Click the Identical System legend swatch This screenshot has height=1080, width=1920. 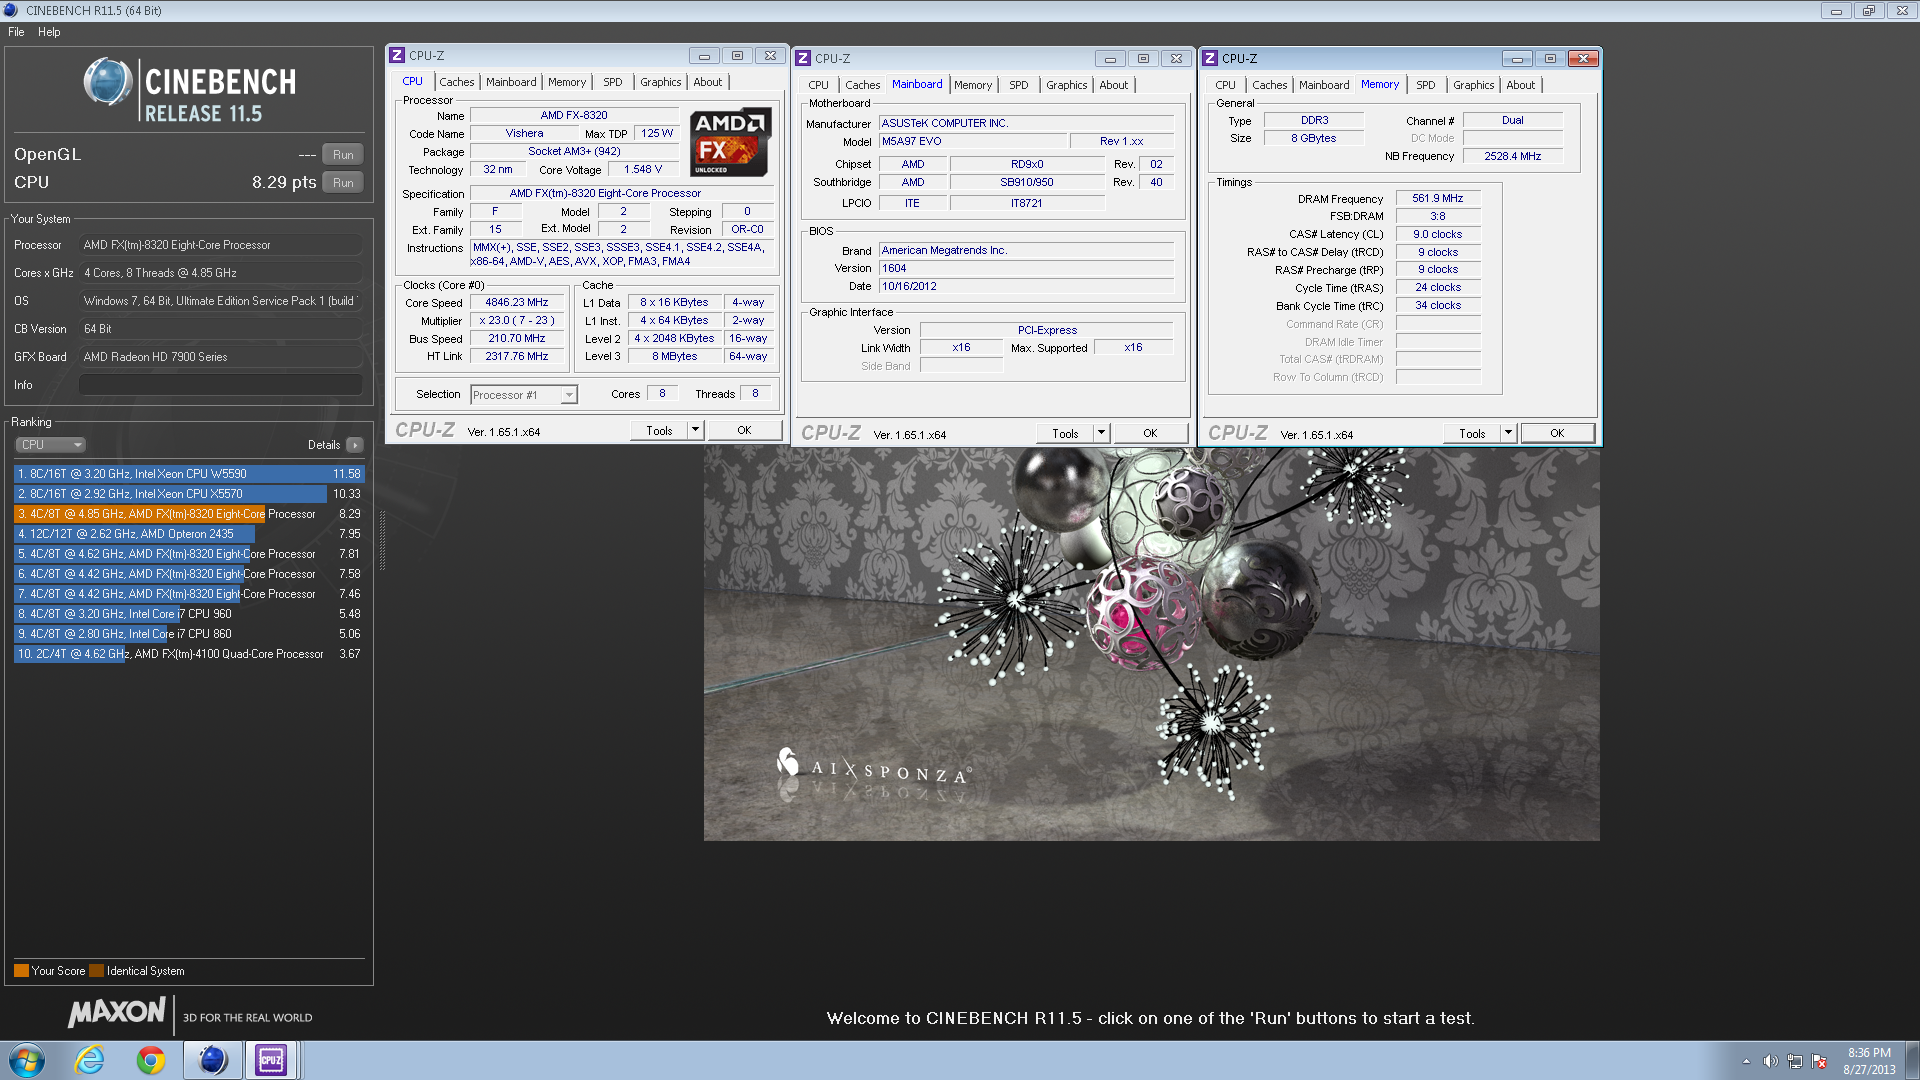point(96,970)
